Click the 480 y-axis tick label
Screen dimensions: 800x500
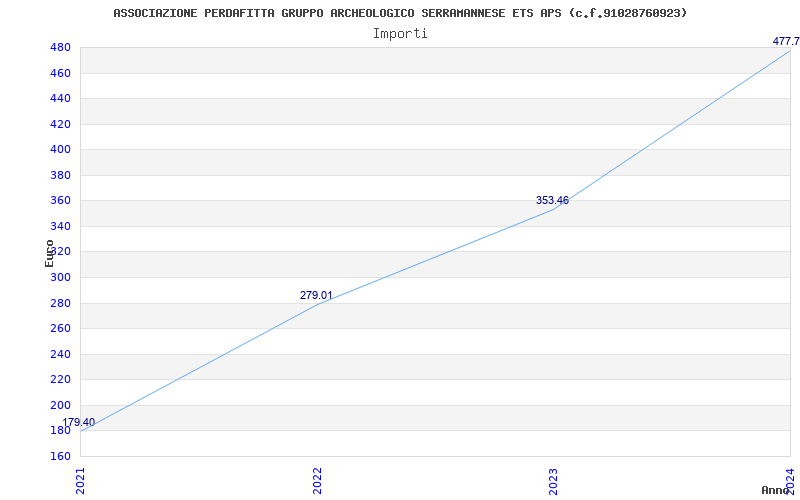[60, 48]
